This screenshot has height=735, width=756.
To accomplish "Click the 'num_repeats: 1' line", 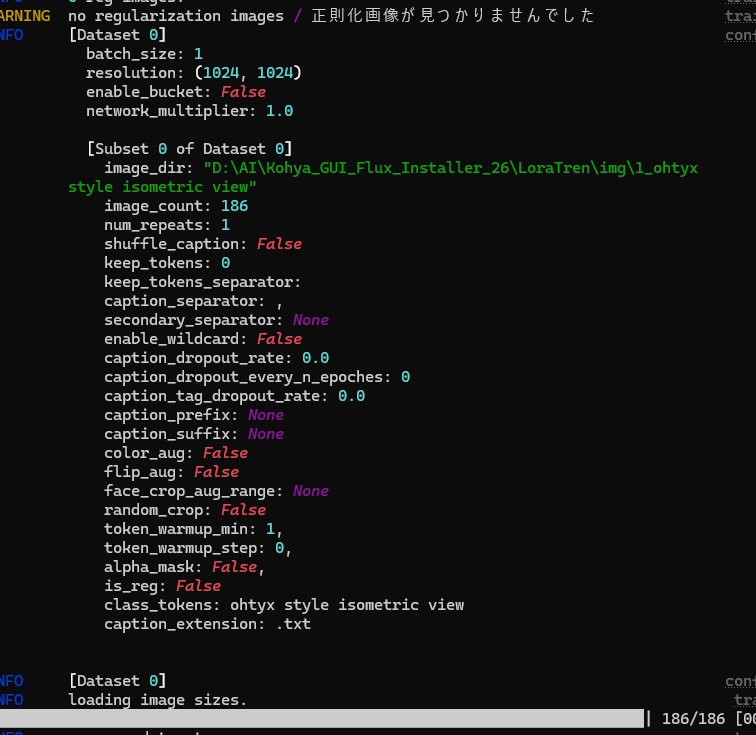I will (167, 225).
